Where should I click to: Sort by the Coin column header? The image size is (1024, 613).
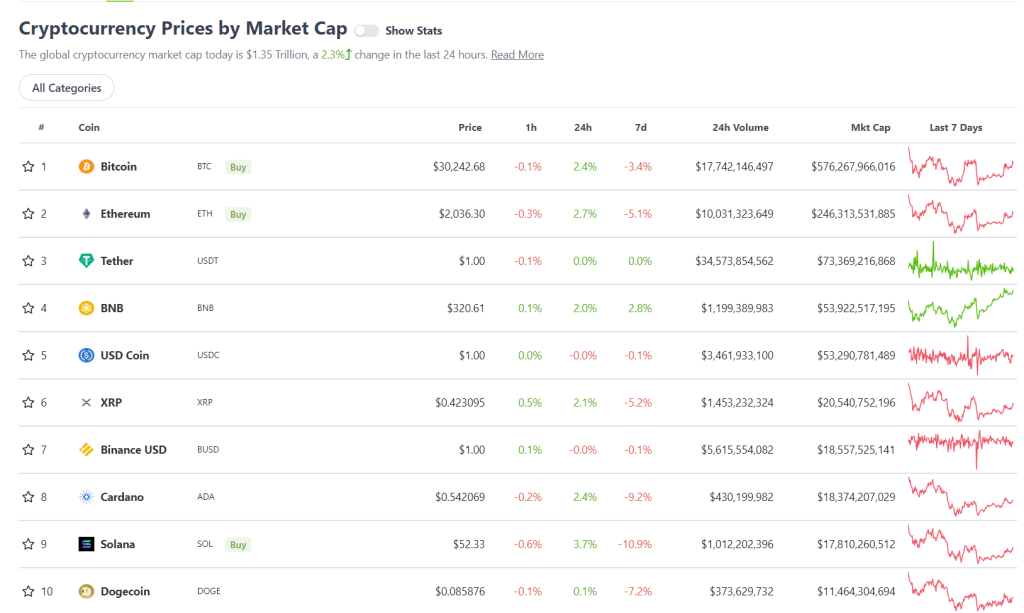pos(89,127)
